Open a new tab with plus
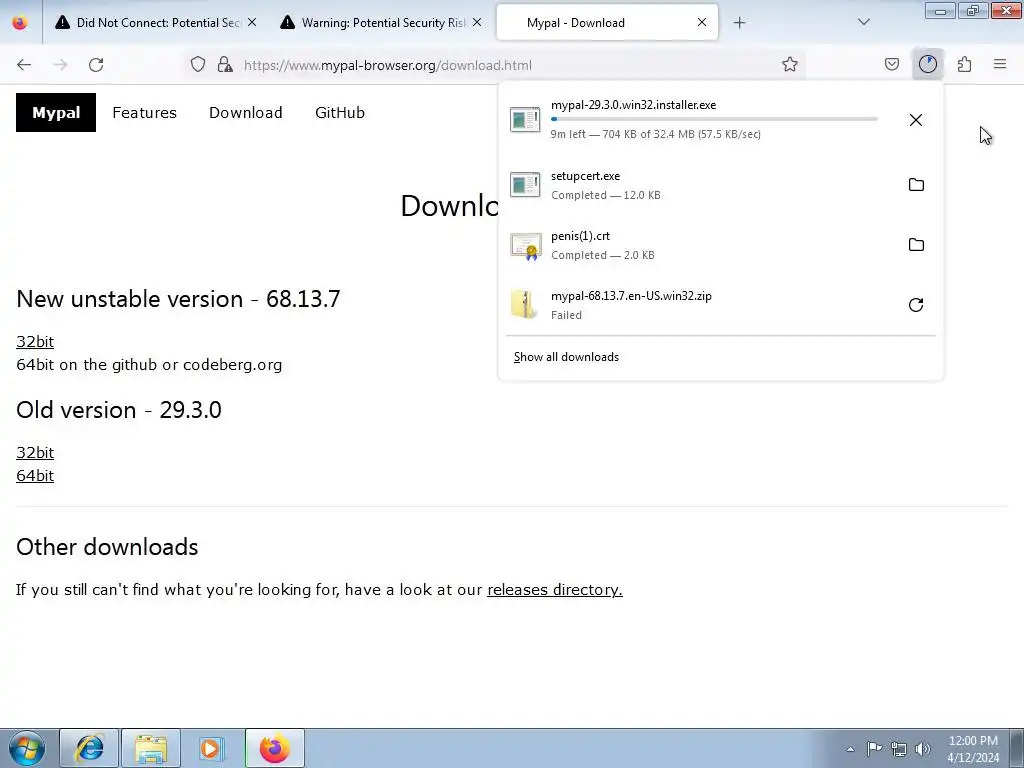Screen dimensions: 1024x768 click(739, 23)
